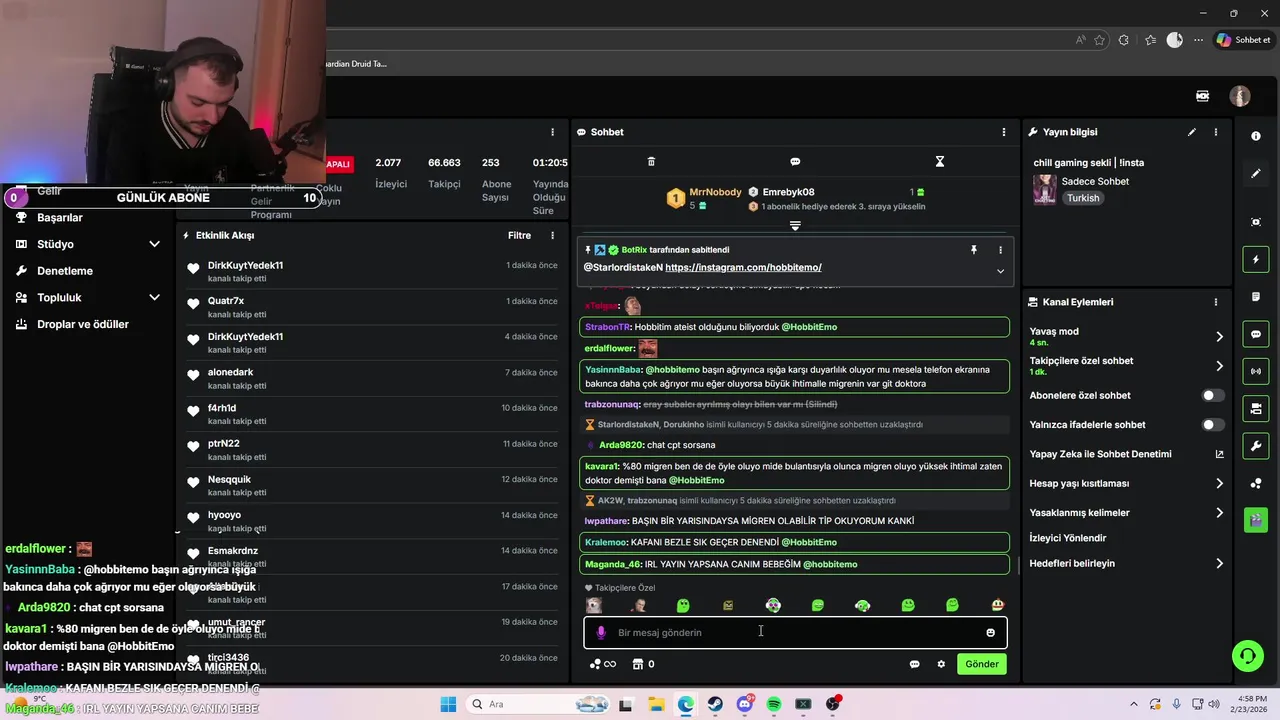Viewport: 1280px width, 720px height.
Task: Open the emoji picker in message field
Action: click(991, 632)
